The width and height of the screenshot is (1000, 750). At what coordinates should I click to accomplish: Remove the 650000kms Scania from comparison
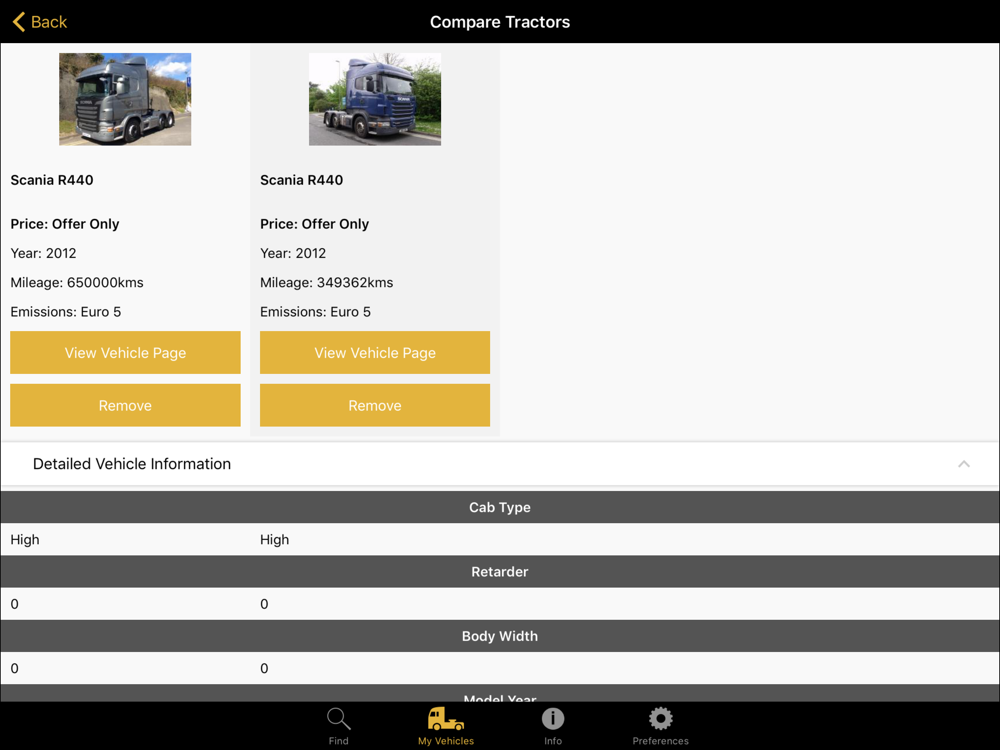125,405
